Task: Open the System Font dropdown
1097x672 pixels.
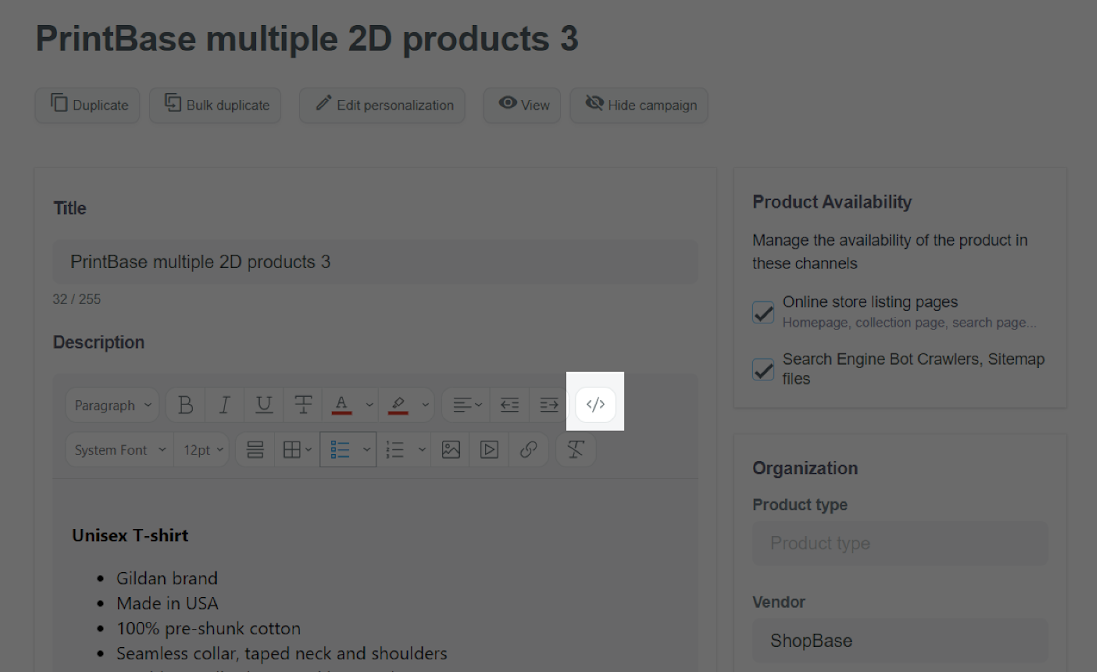Action: pyautogui.click(x=120, y=450)
